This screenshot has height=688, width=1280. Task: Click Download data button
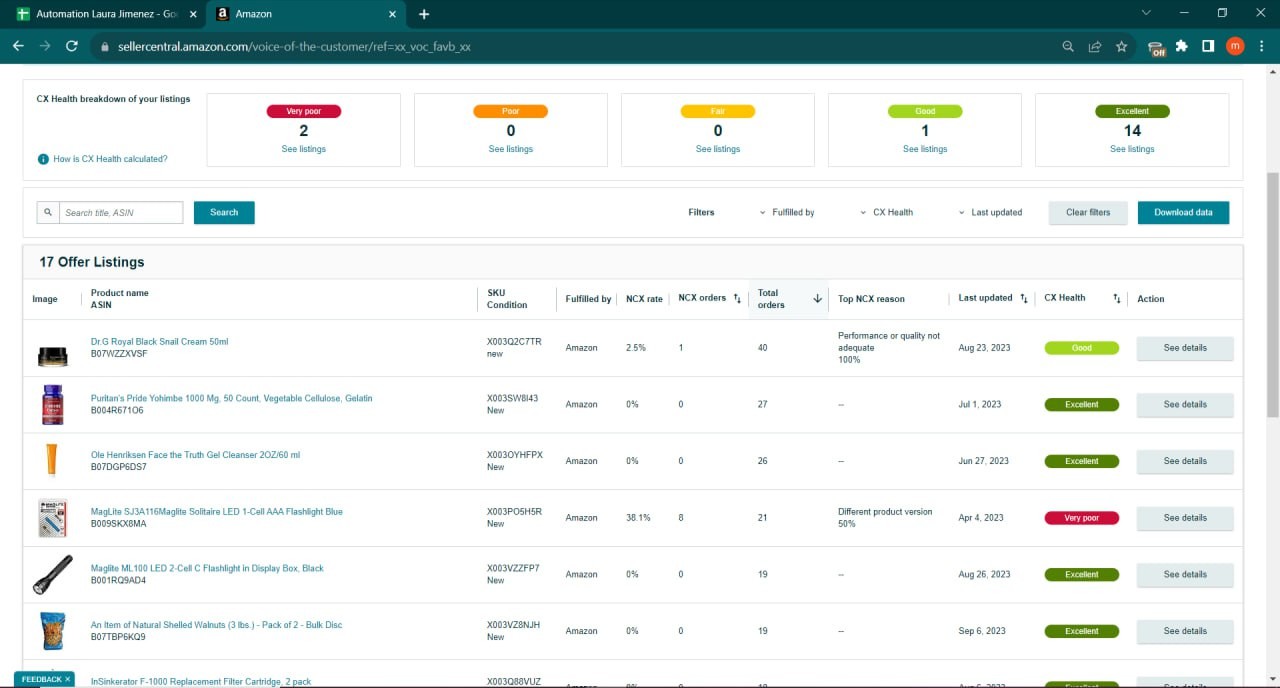1183,212
